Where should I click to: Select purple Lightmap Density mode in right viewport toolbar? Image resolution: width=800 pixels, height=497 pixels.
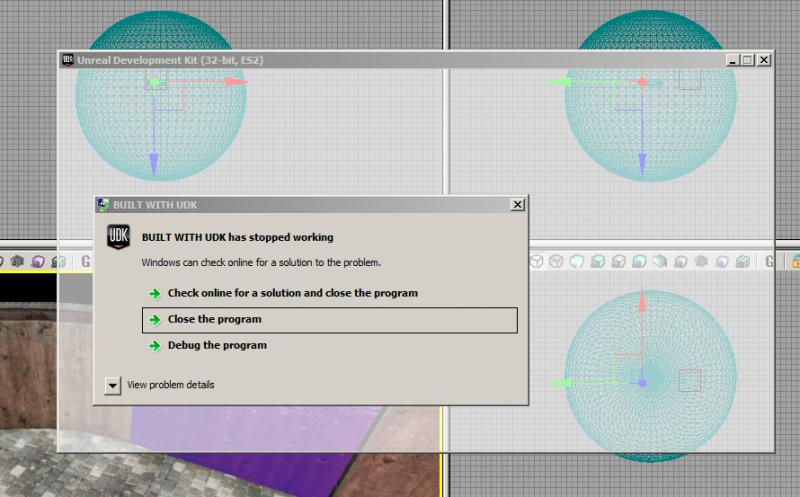click(722, 262)
